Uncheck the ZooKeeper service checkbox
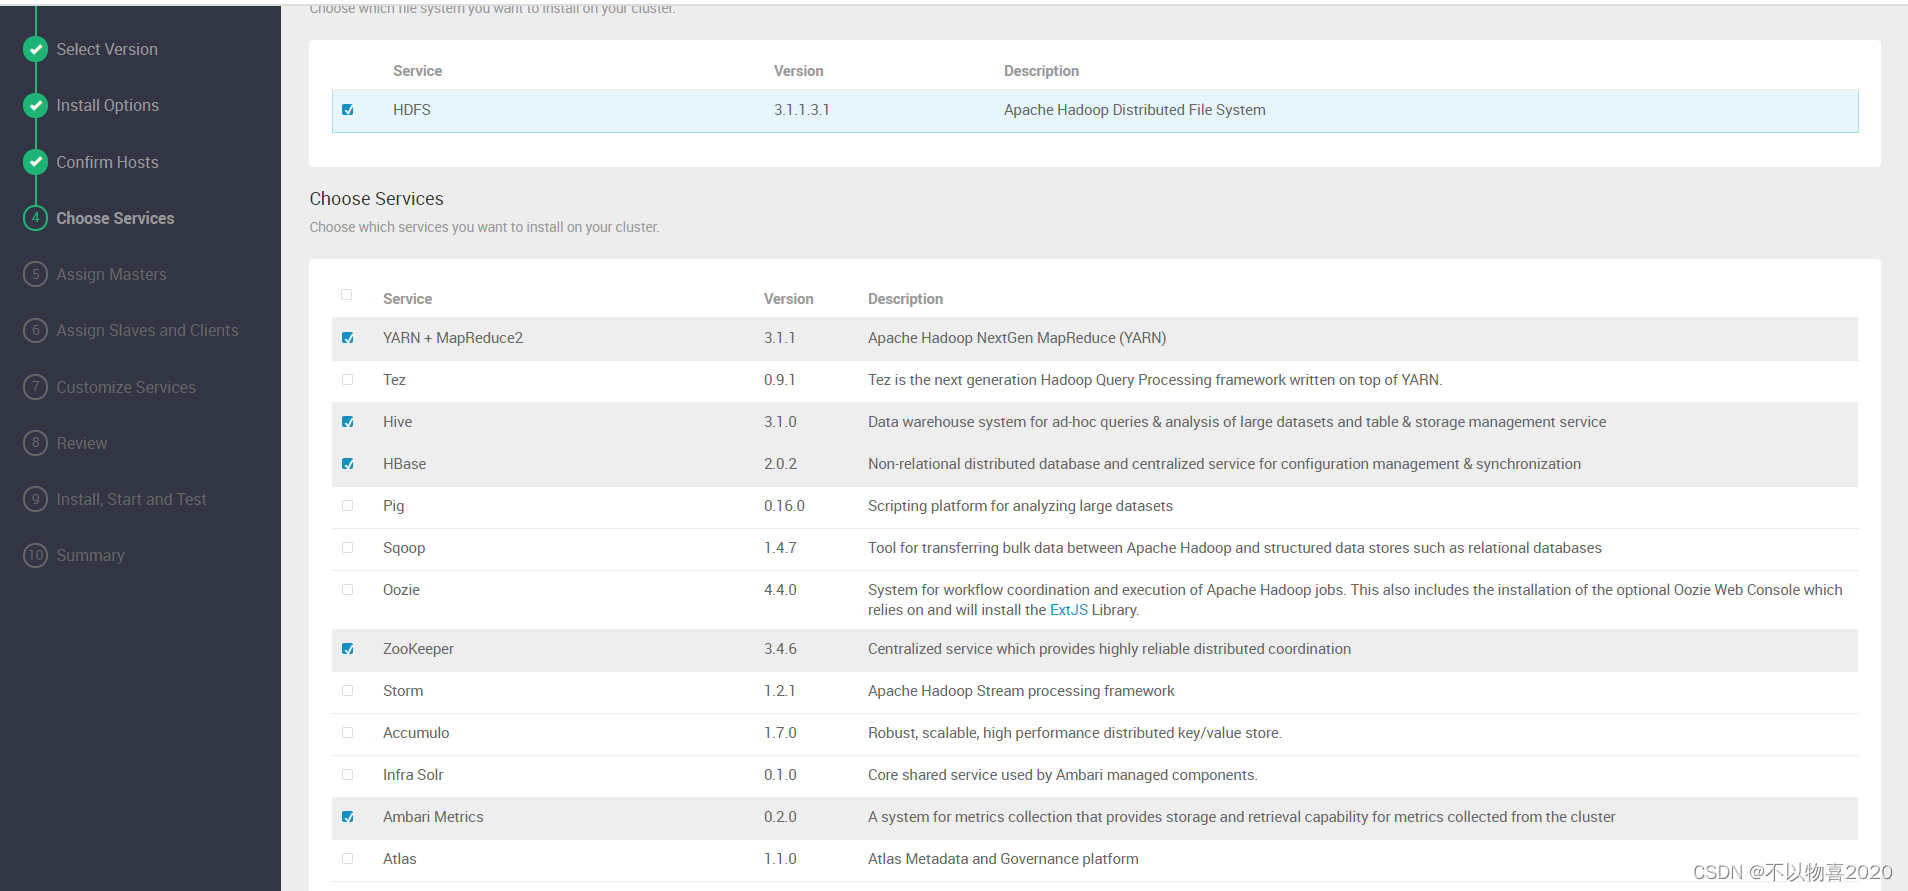The height and width of the screenshot is (891, 1908). click(348, 649)
